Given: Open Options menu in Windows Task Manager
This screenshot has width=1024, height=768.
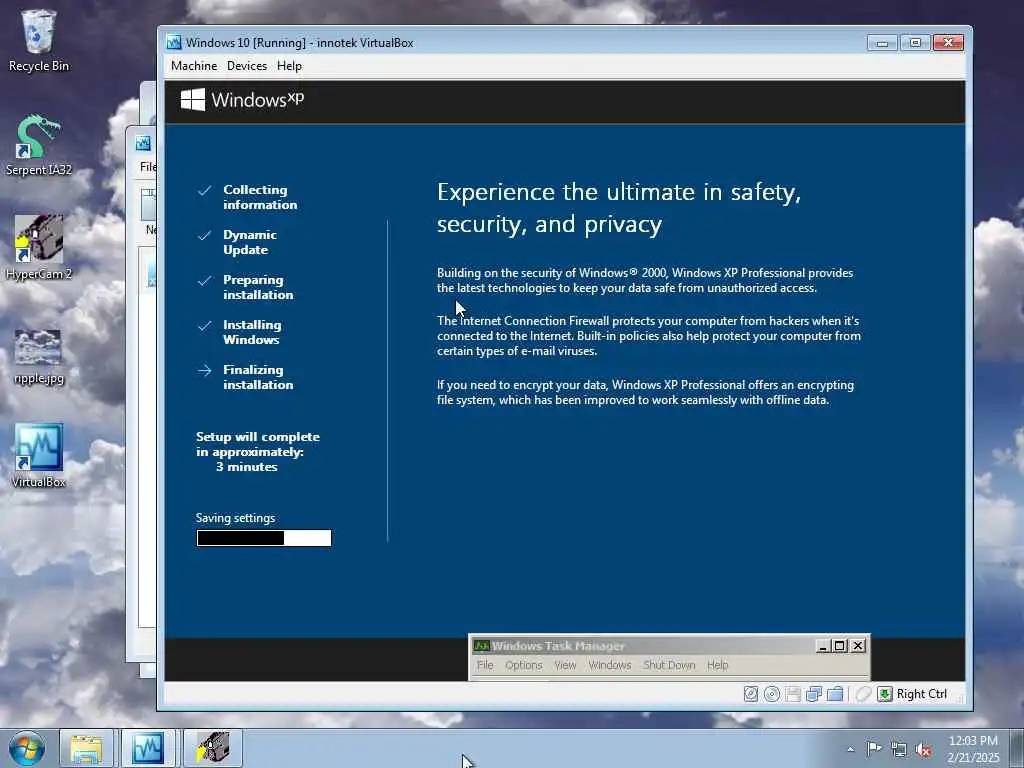Looking at the screenshot, I should tap(524, 665).
